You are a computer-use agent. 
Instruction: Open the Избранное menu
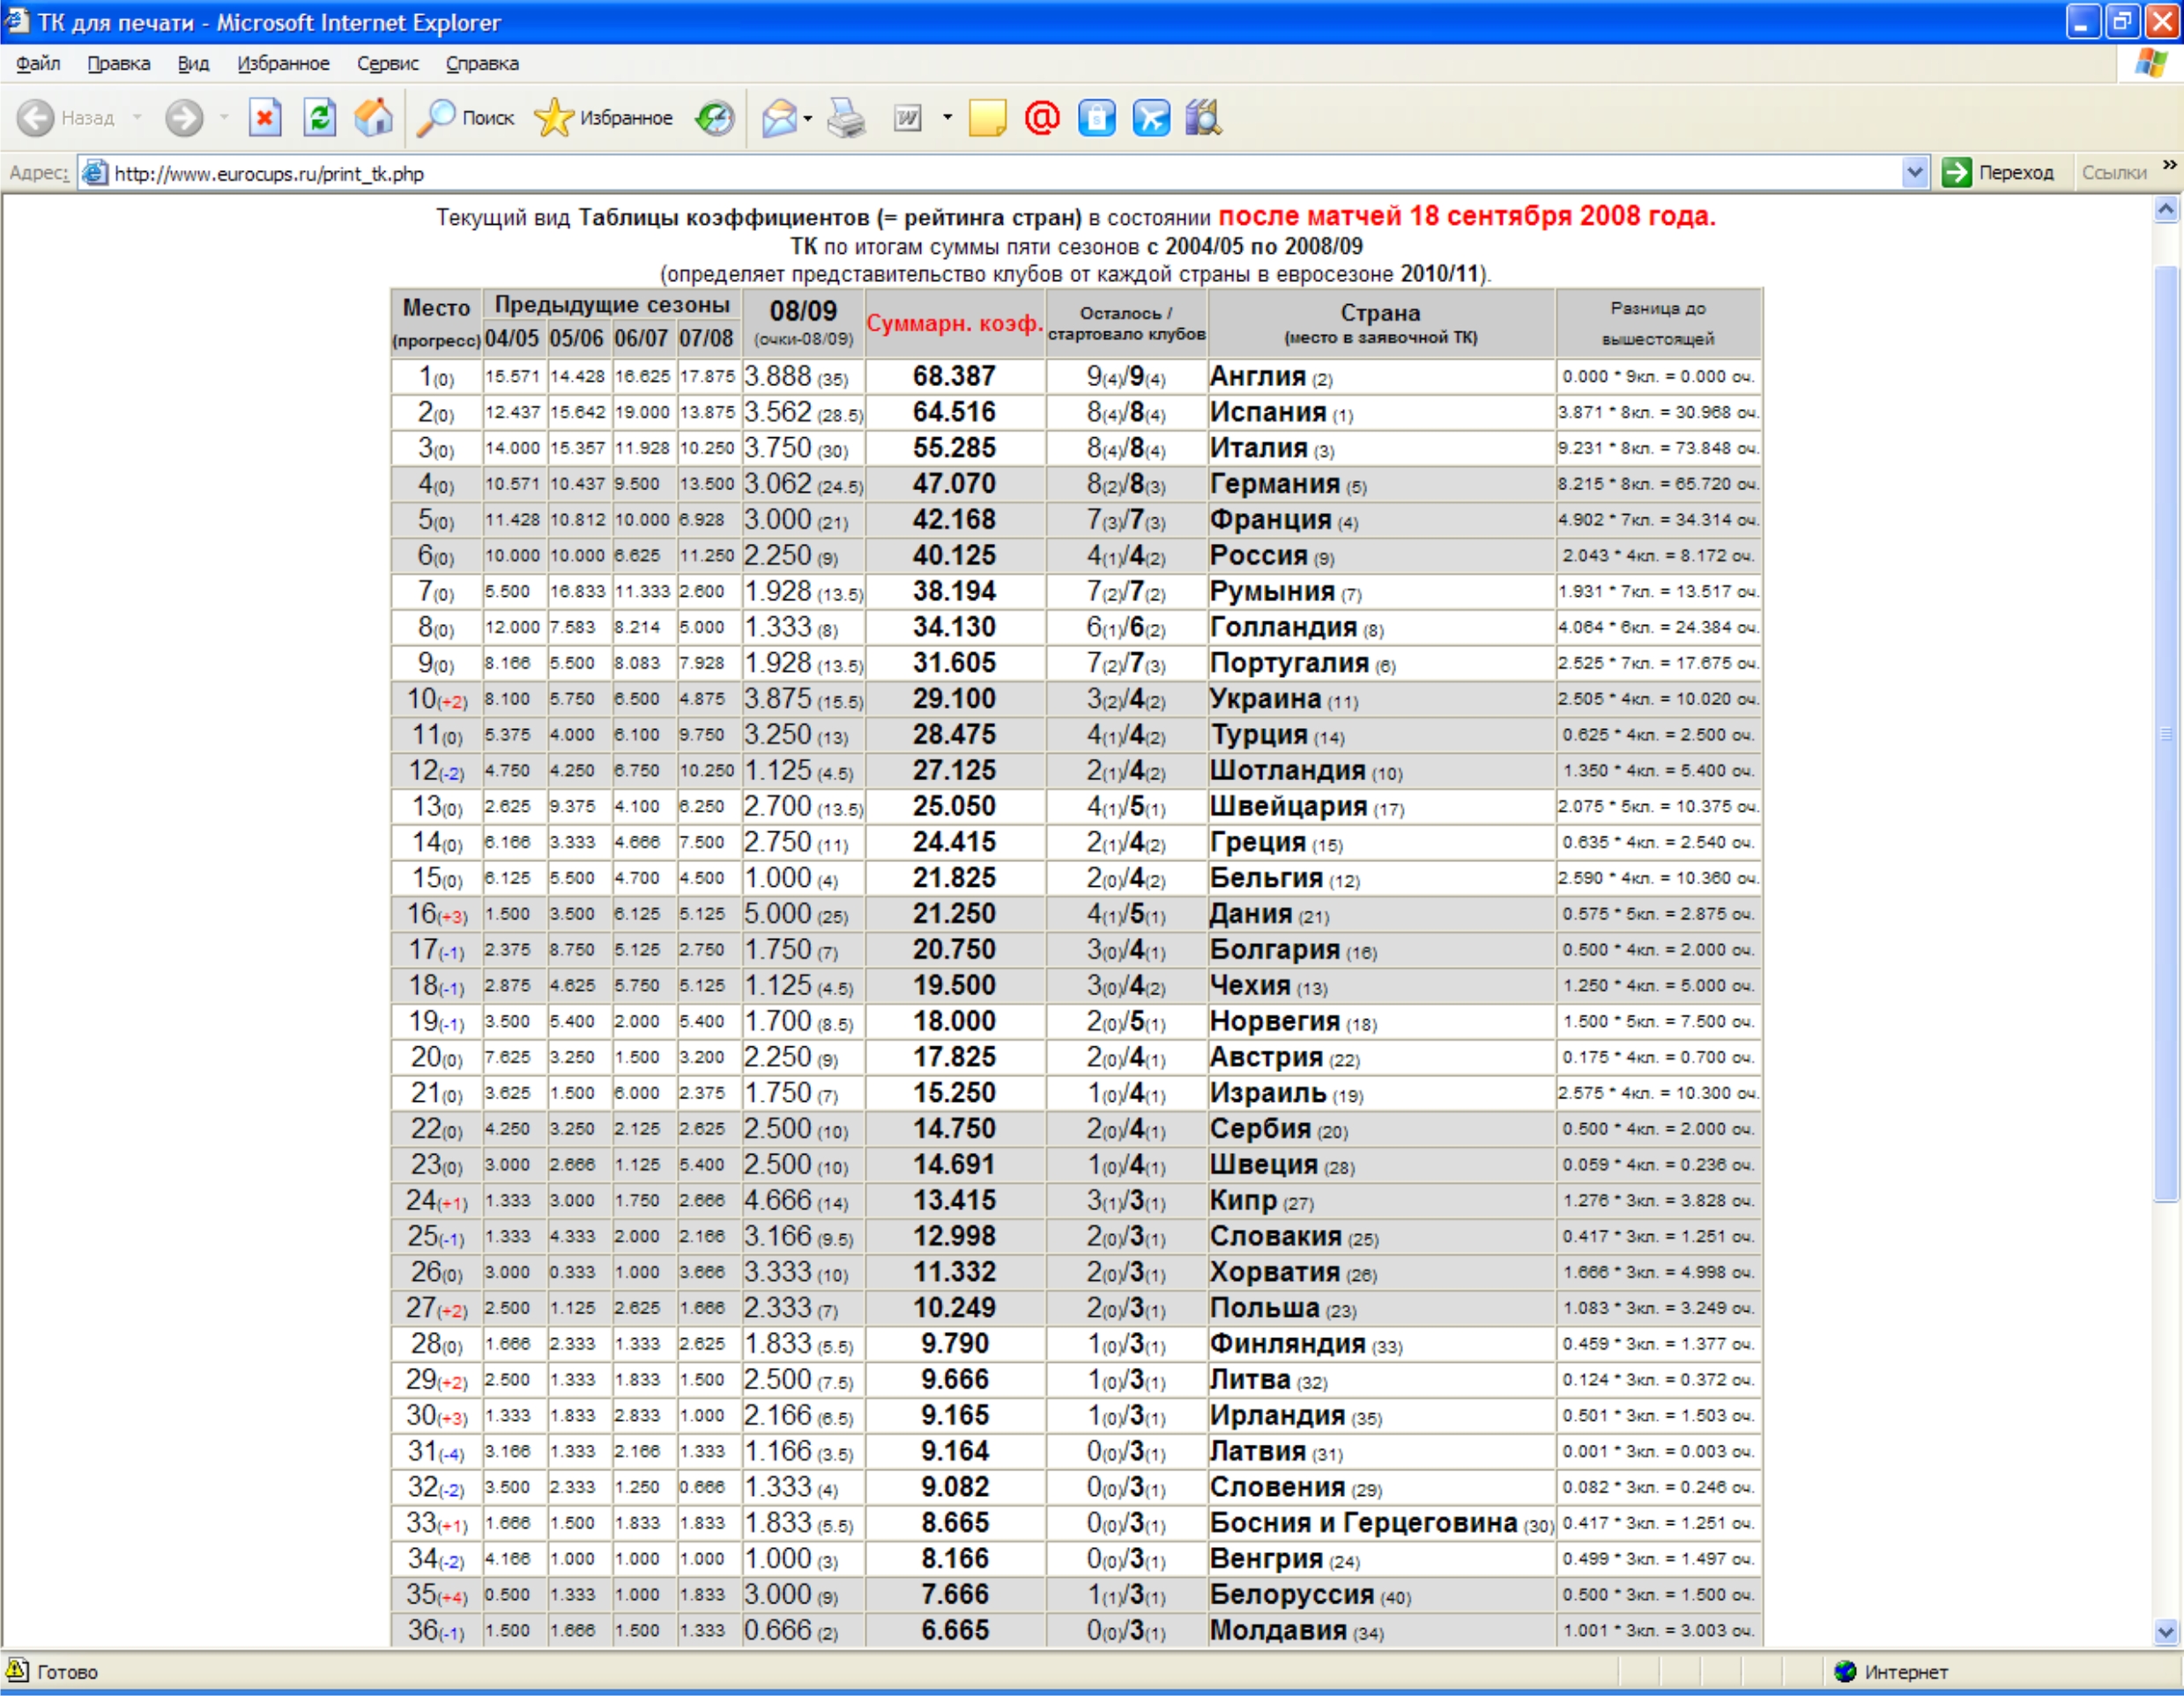click(x=283, y=63)
